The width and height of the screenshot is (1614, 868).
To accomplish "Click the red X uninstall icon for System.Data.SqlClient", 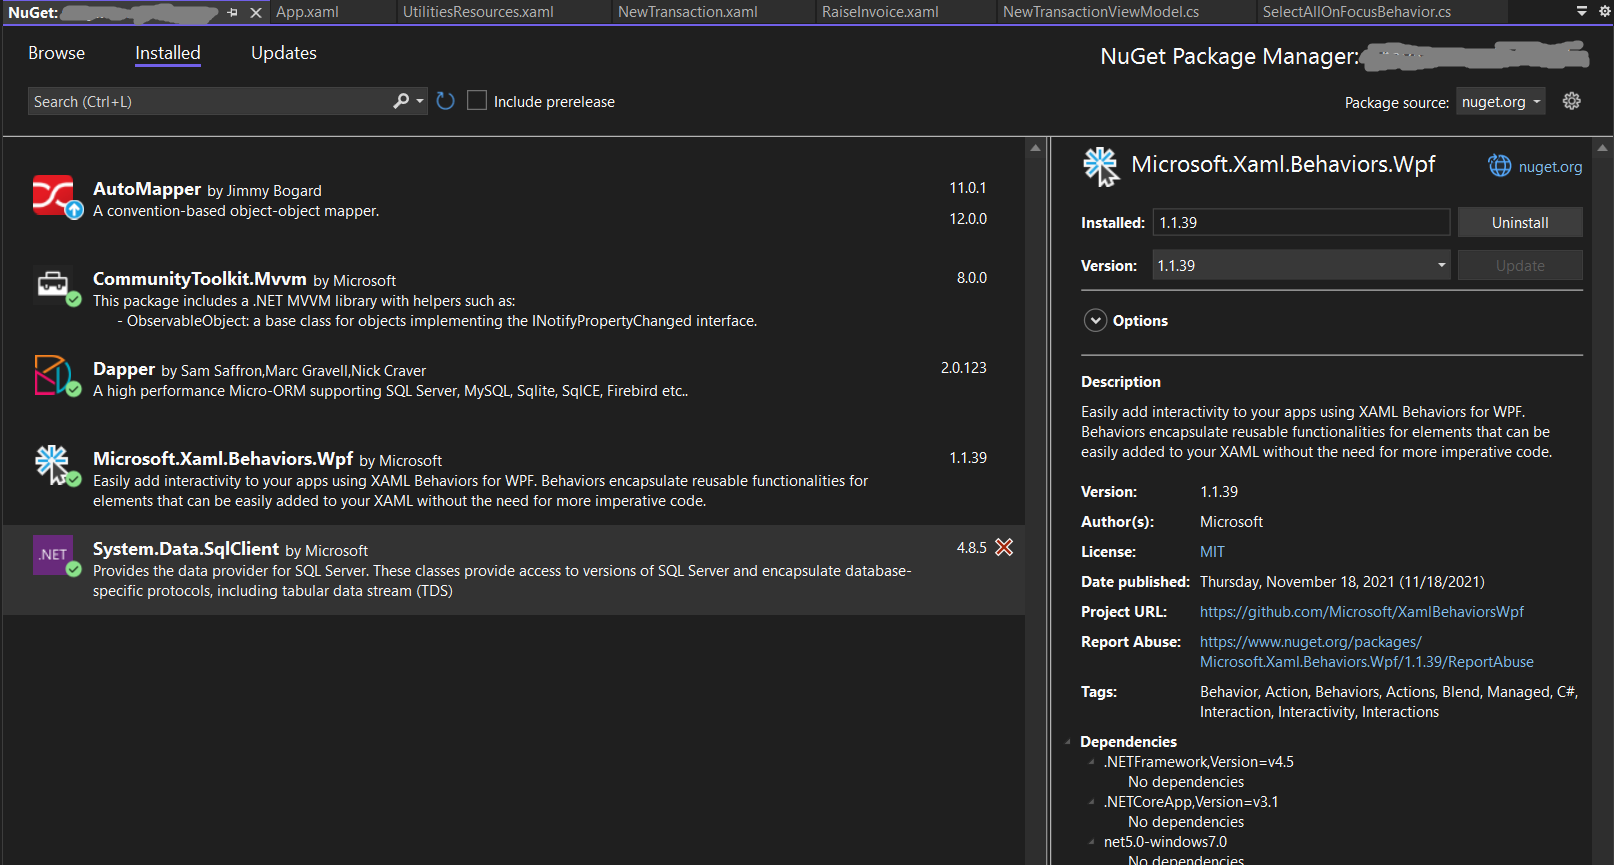I will click(x=1004, y=547).
